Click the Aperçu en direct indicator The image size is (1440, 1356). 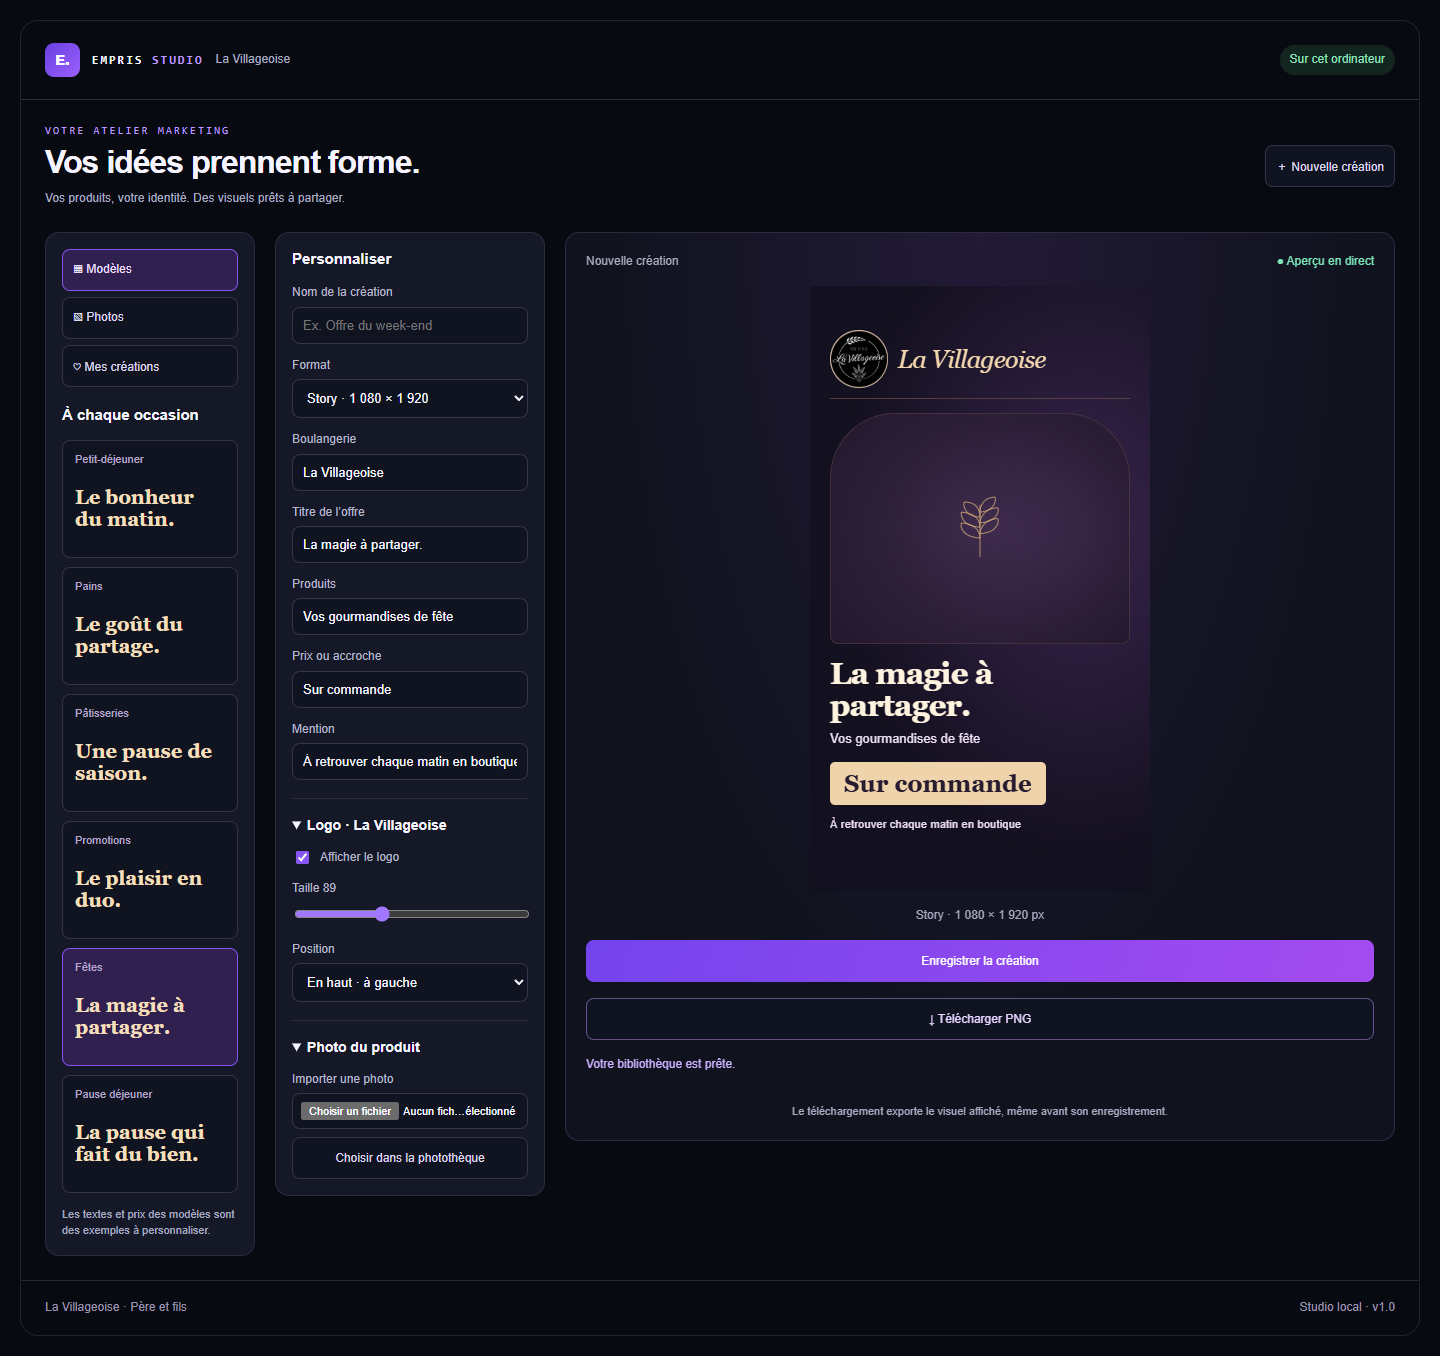click(x=1325, y=261)
